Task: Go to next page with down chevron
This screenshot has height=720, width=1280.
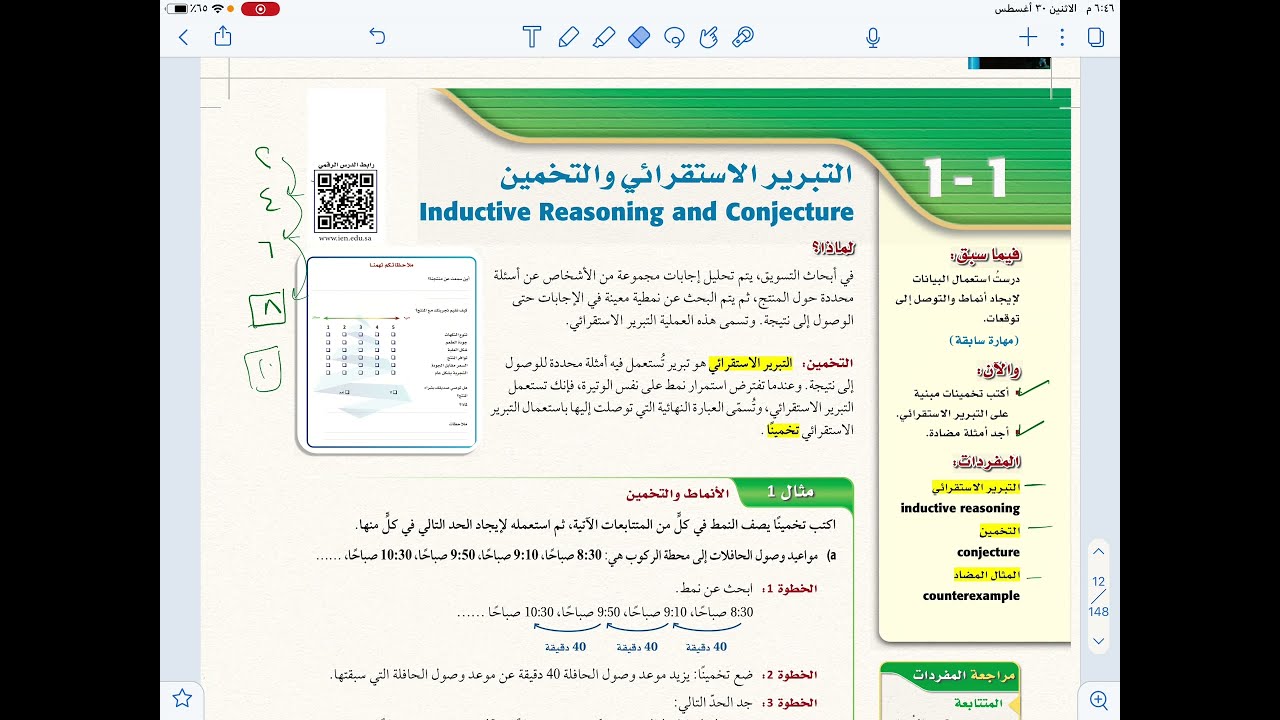Action: coord(1098,640)
